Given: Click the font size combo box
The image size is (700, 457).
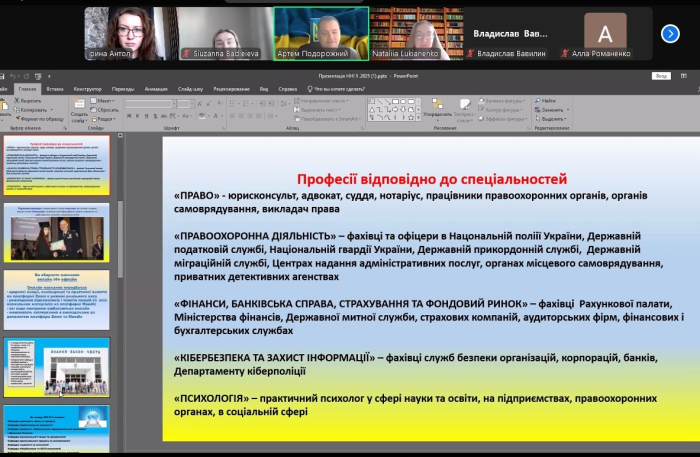Looking at the screenshot, I should pyautogui.click(x=186, y=104).
